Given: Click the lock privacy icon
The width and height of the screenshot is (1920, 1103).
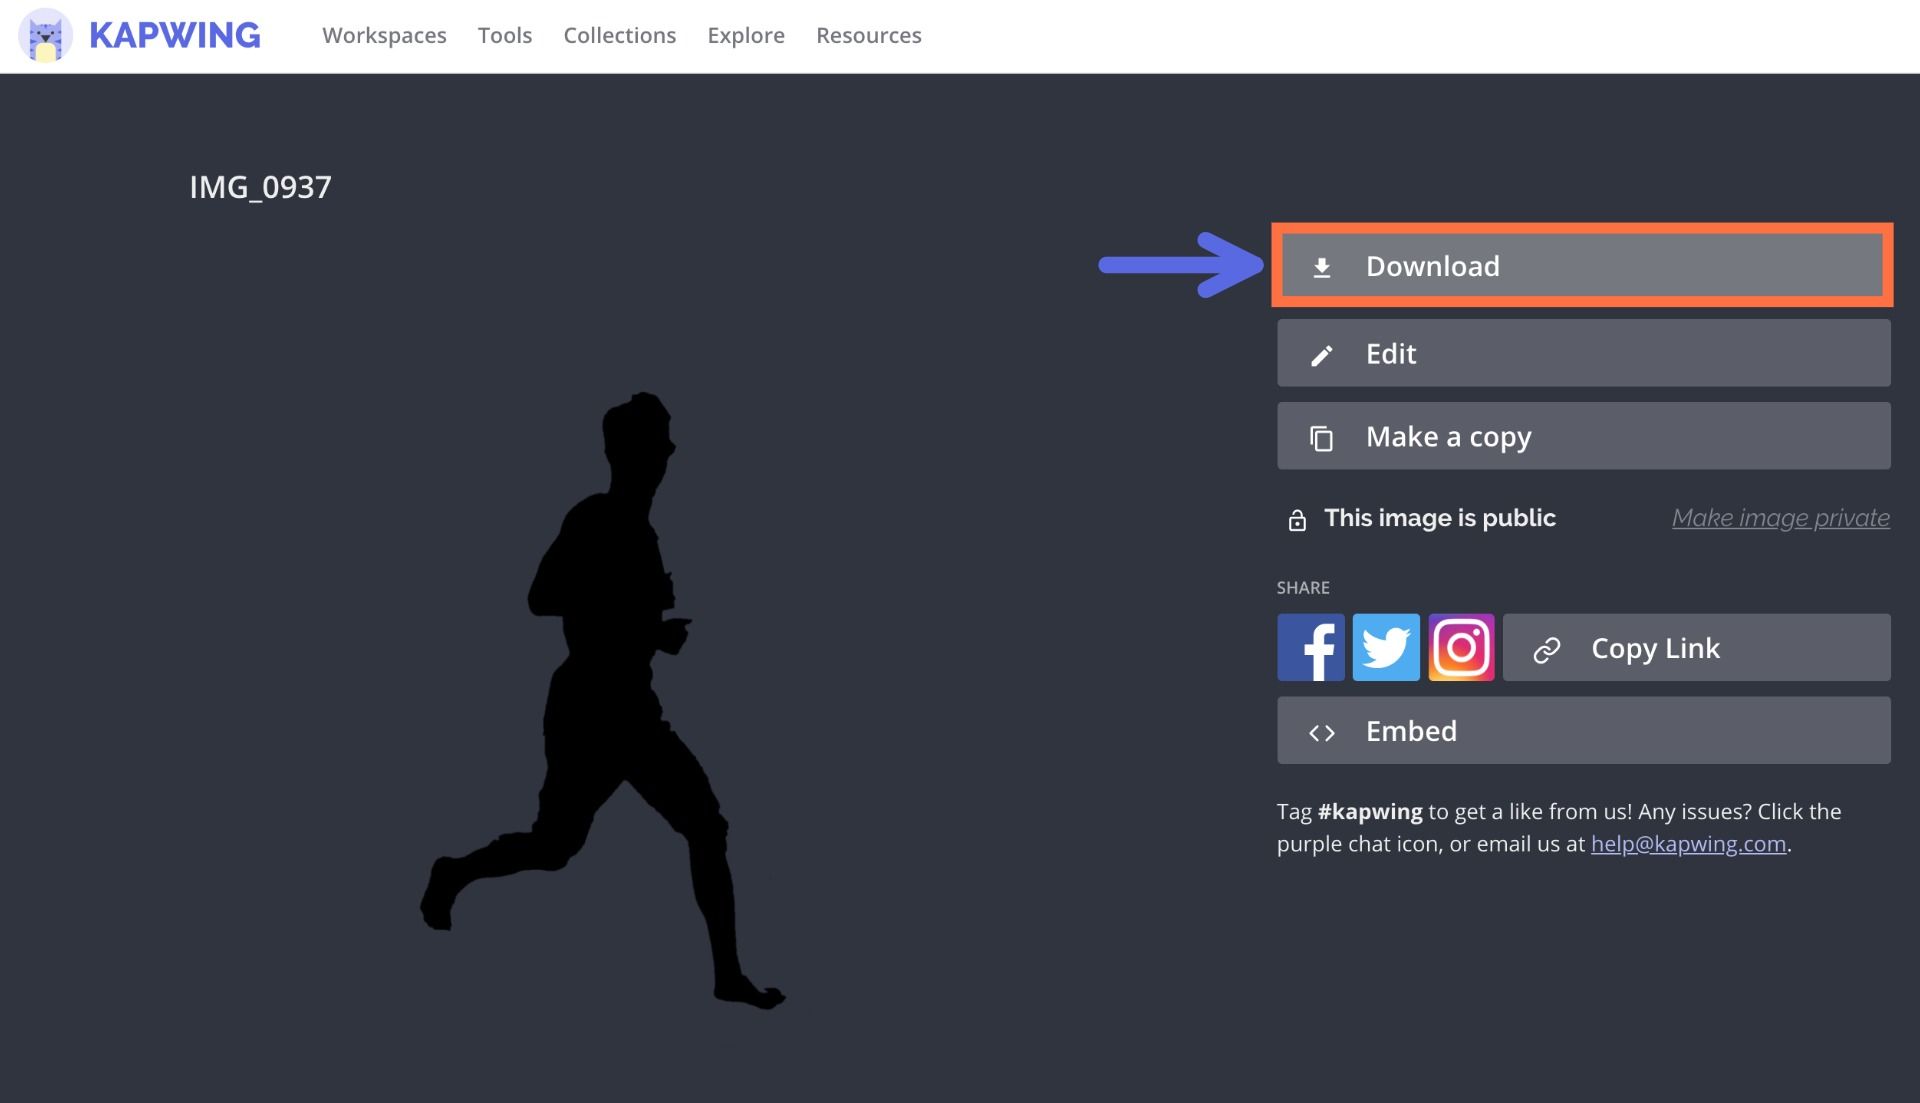Looking at the screenshot, I should [1297, 520].
